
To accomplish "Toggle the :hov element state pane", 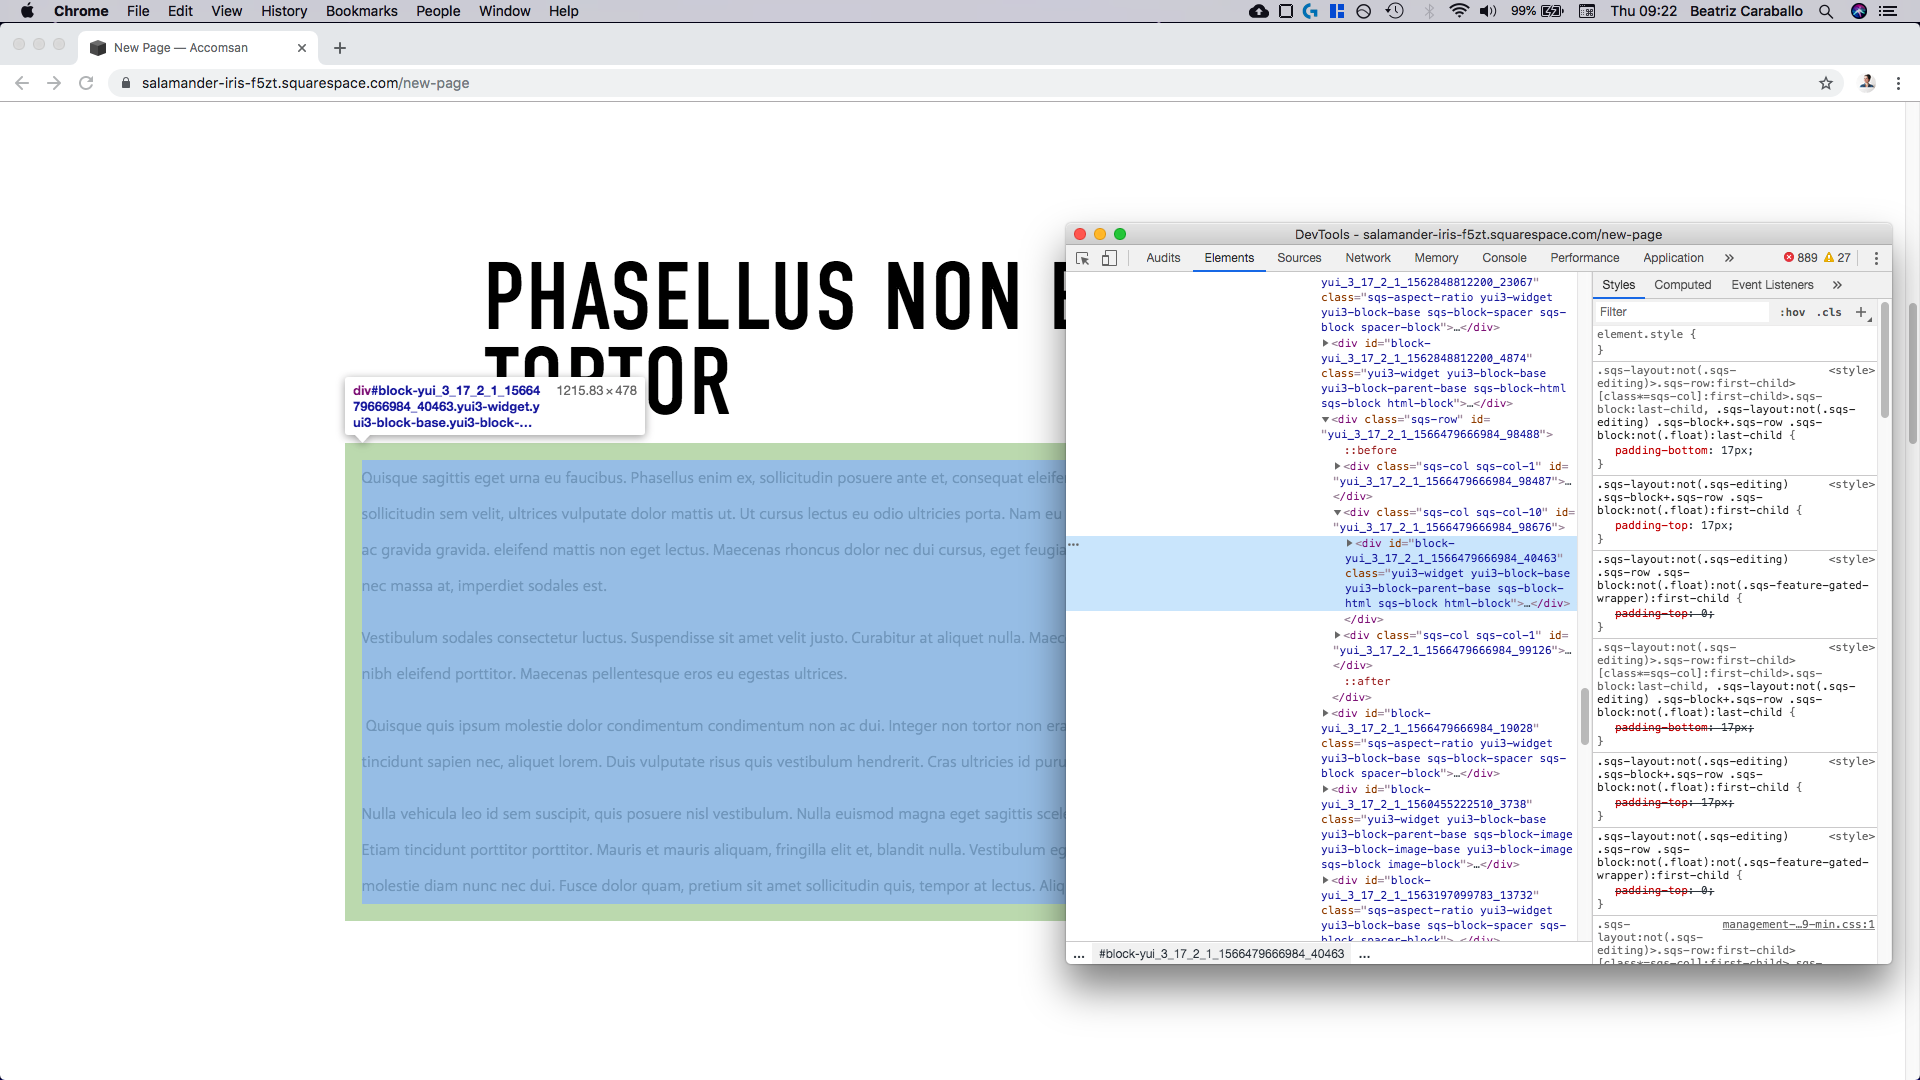I will point(1794,312).
